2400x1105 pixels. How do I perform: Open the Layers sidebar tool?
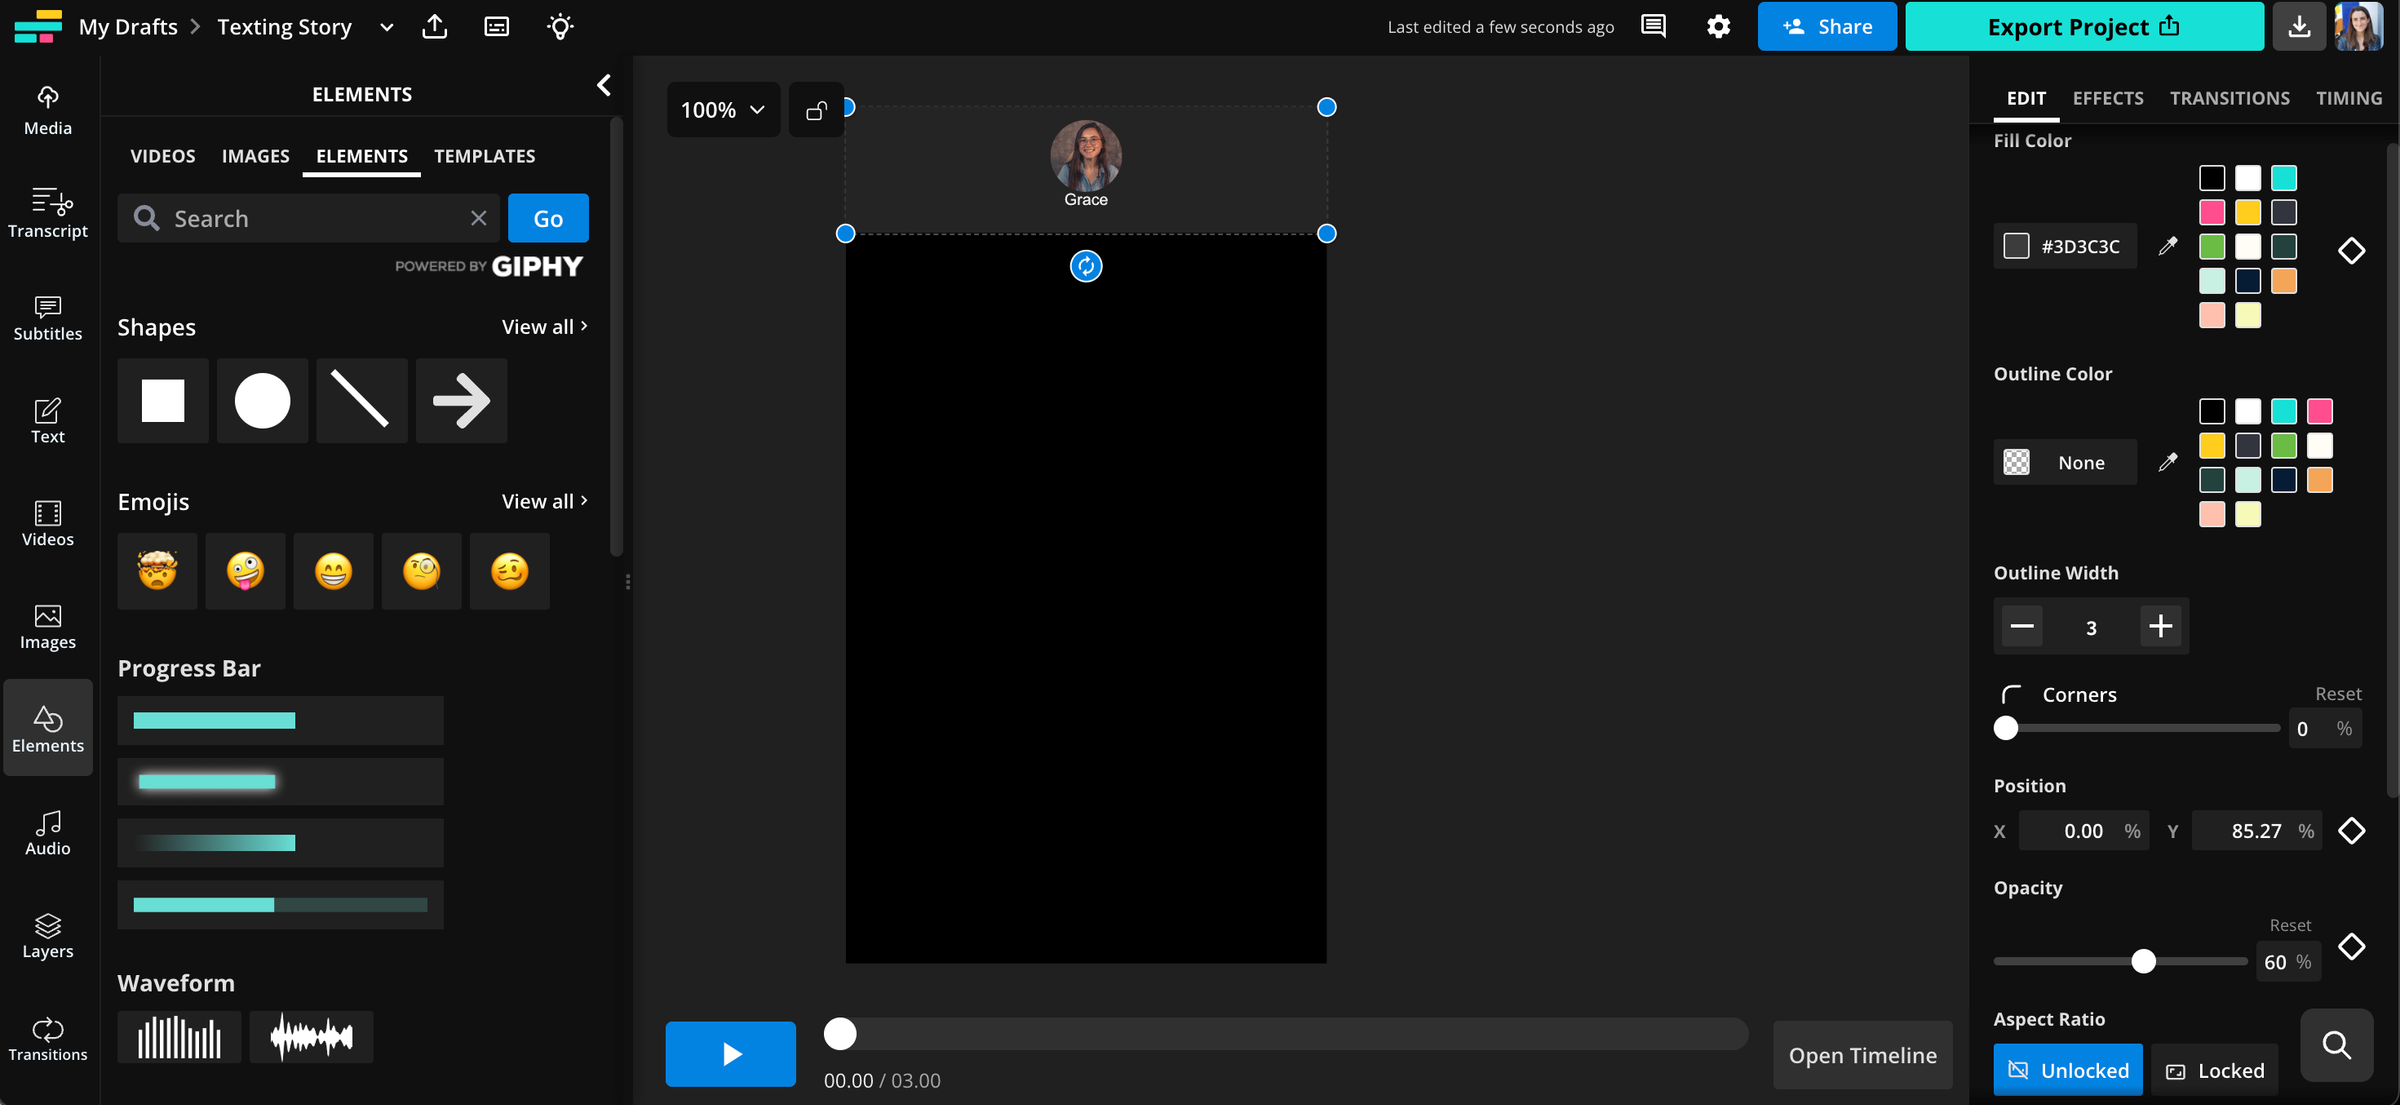(x=47, y=936)
